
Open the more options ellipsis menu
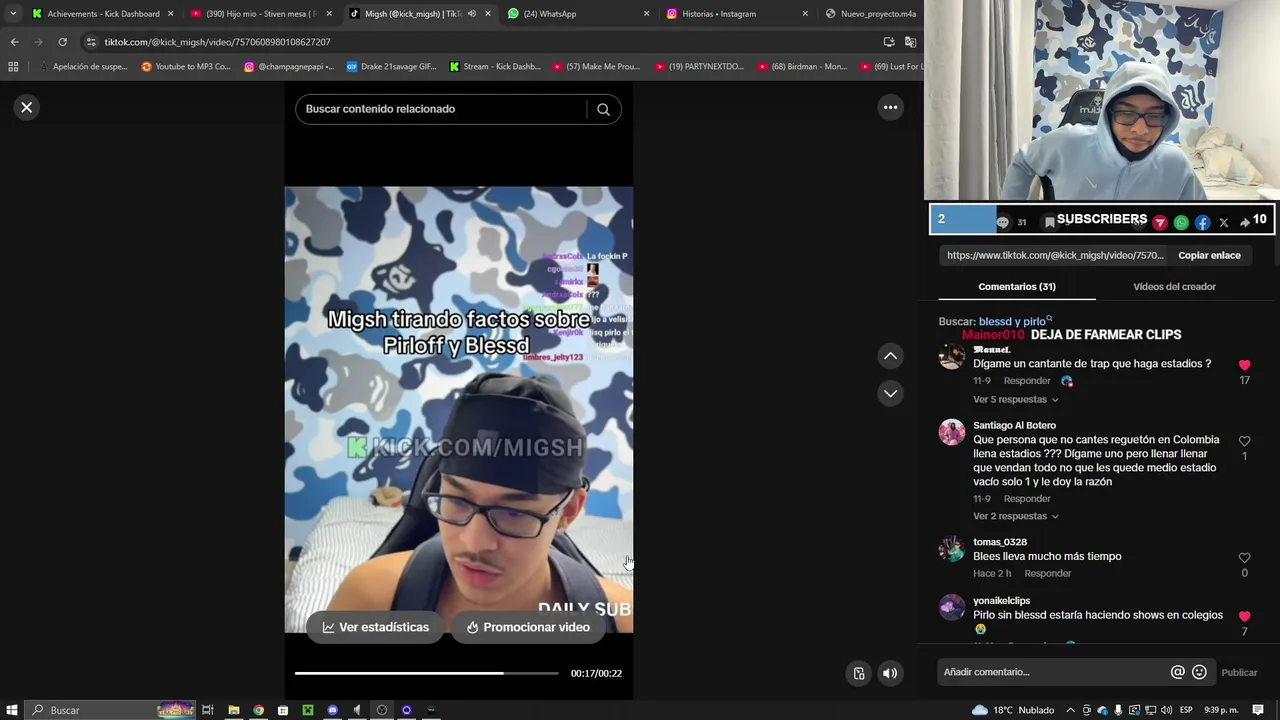coord(890,107)
